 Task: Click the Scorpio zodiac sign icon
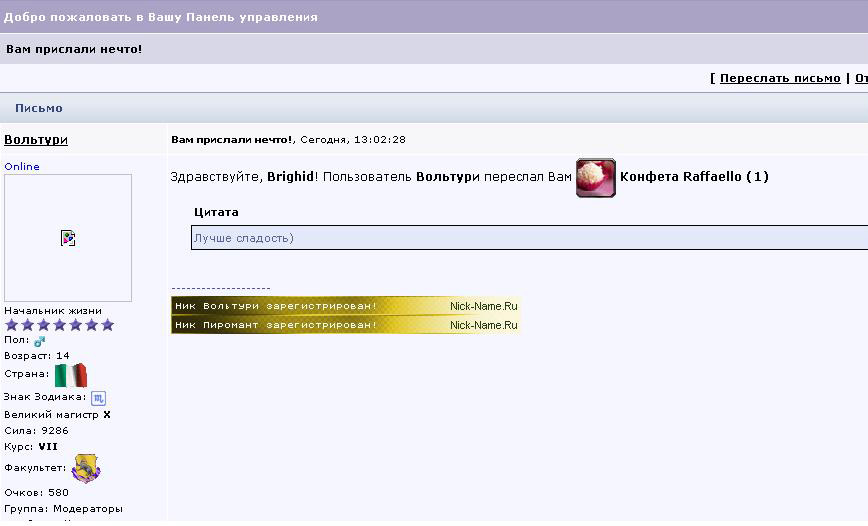[x=99, y=398]
